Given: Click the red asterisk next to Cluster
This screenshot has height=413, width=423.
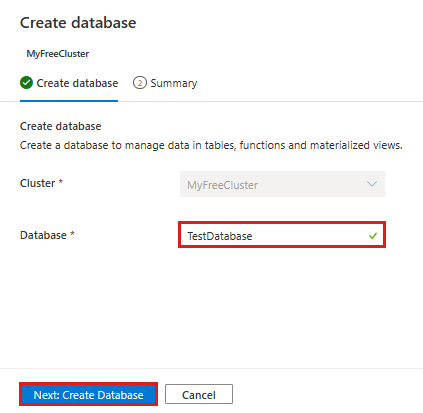Looking at the screenshot, I should (x=61, y=181).
